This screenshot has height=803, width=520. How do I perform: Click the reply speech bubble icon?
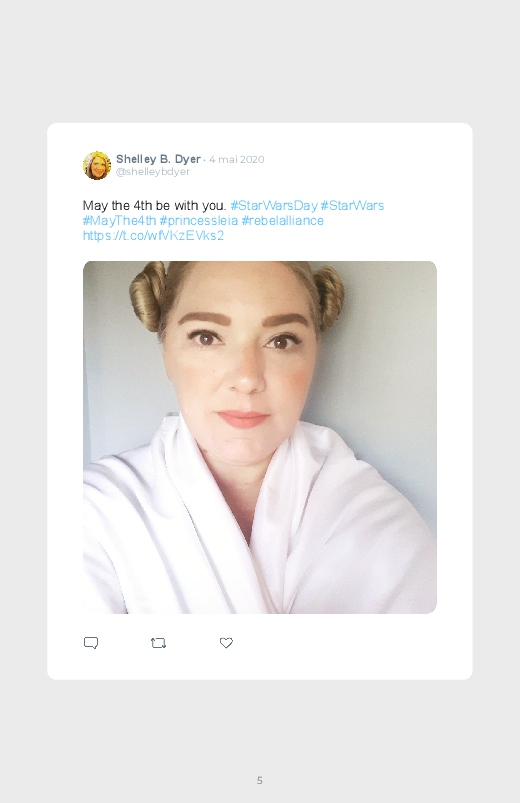(x=91, y=643)
